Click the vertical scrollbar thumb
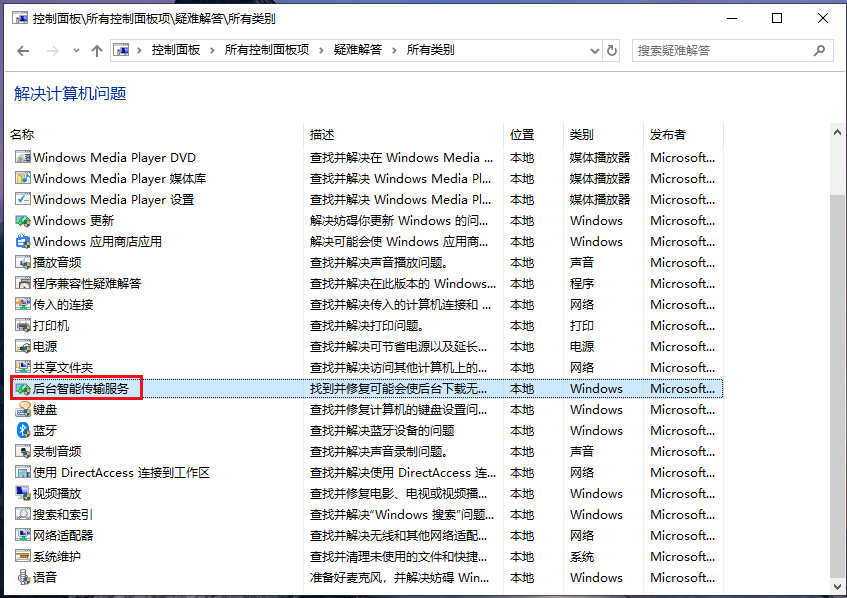847x598 pixels. coord(837,386)
